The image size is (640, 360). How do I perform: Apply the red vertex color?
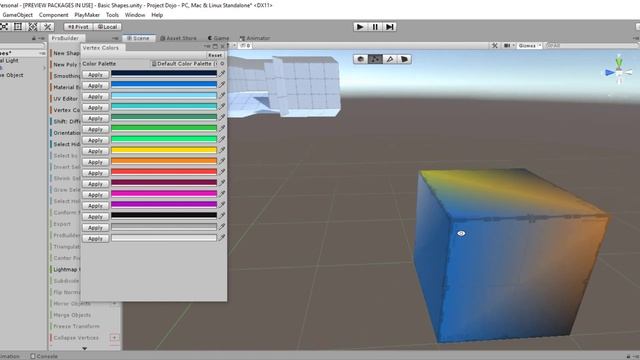95,173
